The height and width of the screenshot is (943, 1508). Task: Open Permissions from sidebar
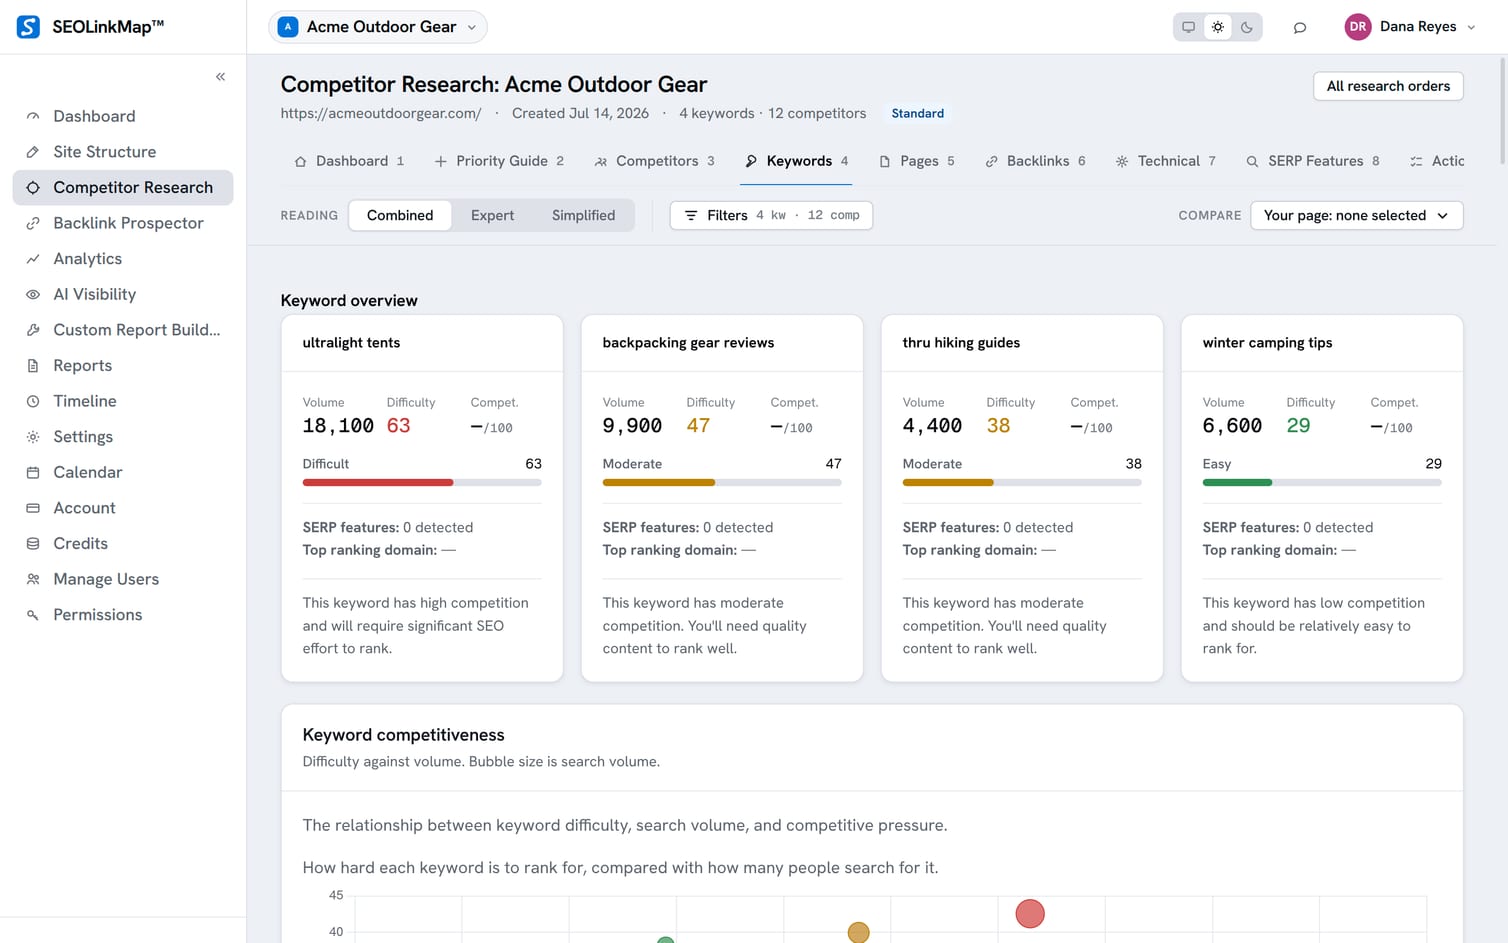(123, 615)
